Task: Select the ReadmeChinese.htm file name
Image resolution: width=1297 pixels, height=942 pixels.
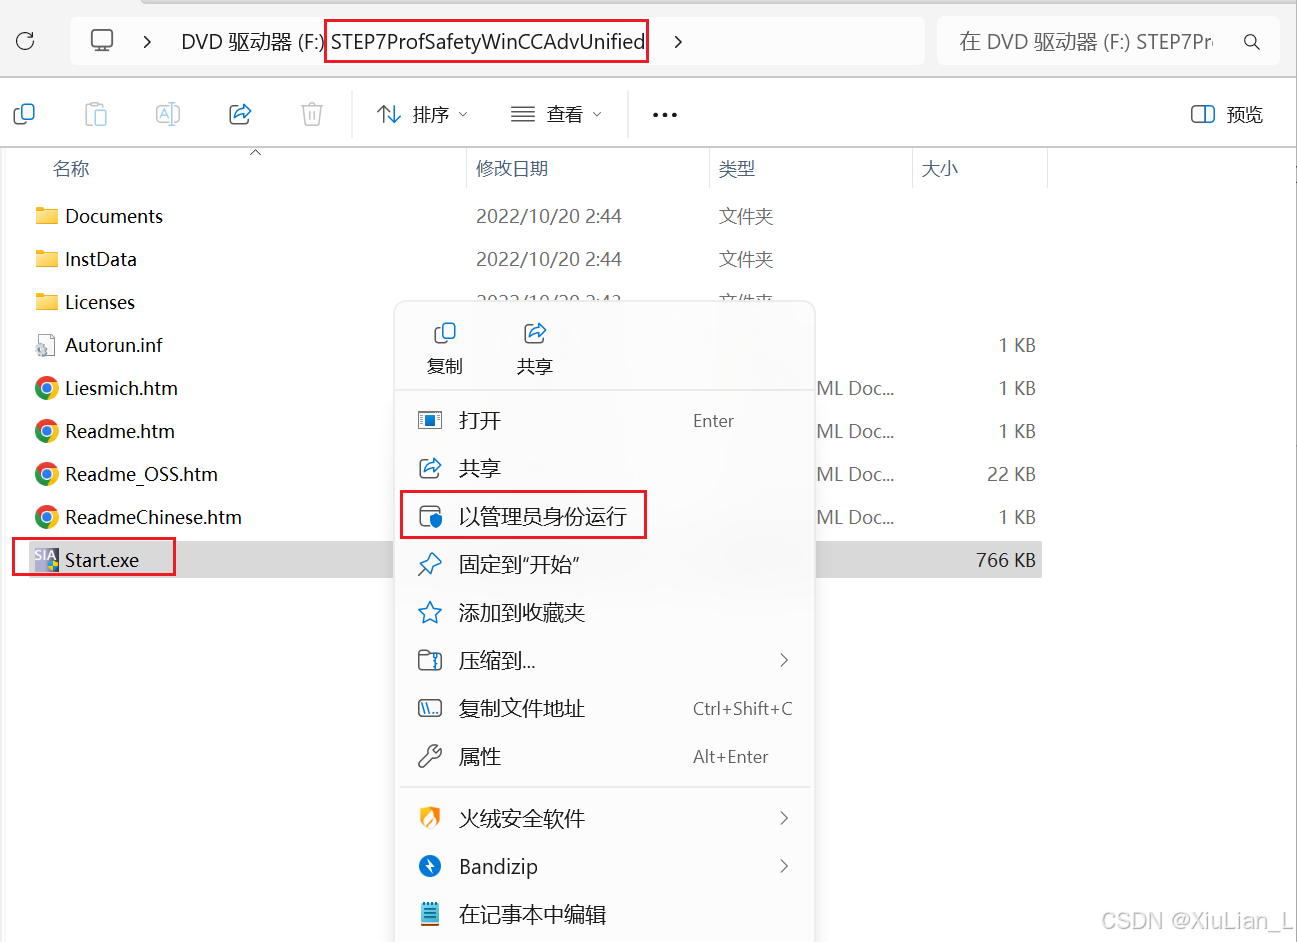Action: [154, 517]
